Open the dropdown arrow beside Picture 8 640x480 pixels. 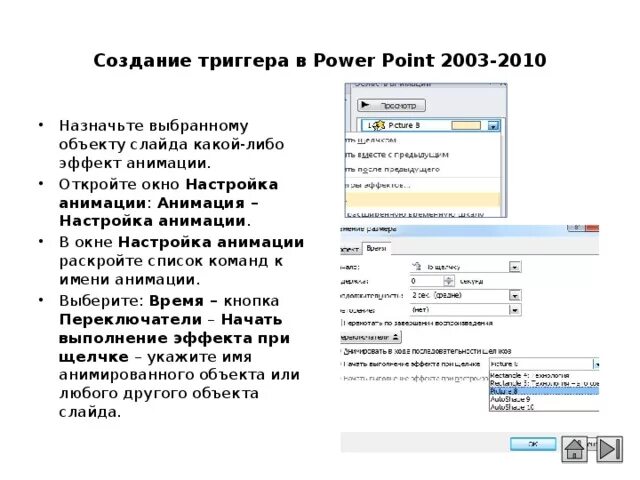(x=493, y=126)
